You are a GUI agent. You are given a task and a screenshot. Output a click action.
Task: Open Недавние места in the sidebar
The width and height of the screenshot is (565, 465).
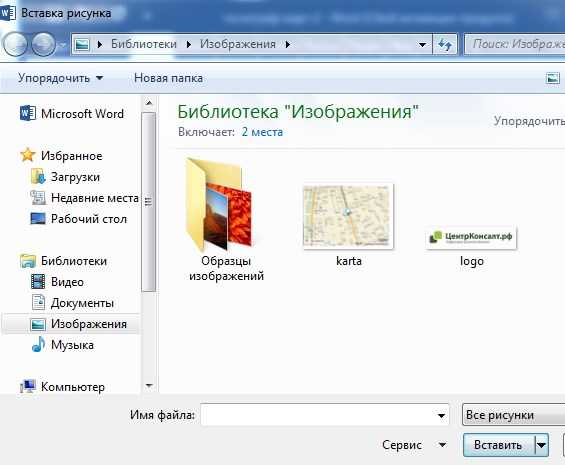pos(85,198)
